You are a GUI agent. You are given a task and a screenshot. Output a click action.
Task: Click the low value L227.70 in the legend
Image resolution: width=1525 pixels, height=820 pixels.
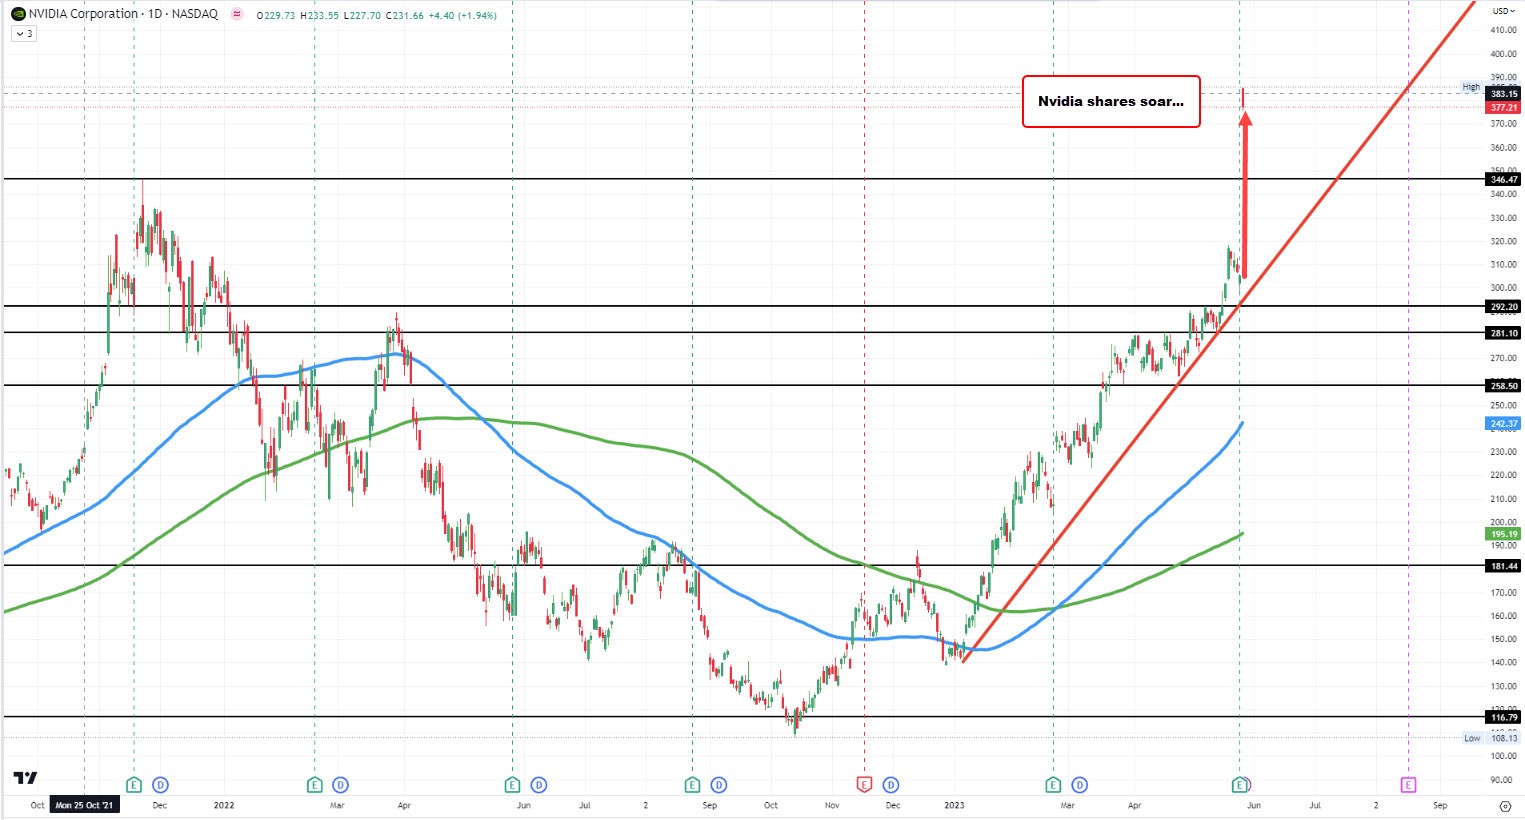361,16
